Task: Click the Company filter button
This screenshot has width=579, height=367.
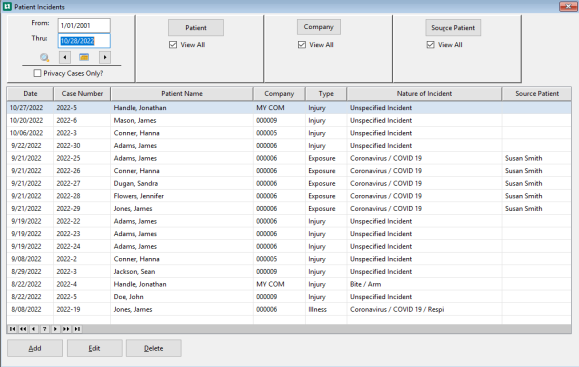Action: (x=319, y=27)
